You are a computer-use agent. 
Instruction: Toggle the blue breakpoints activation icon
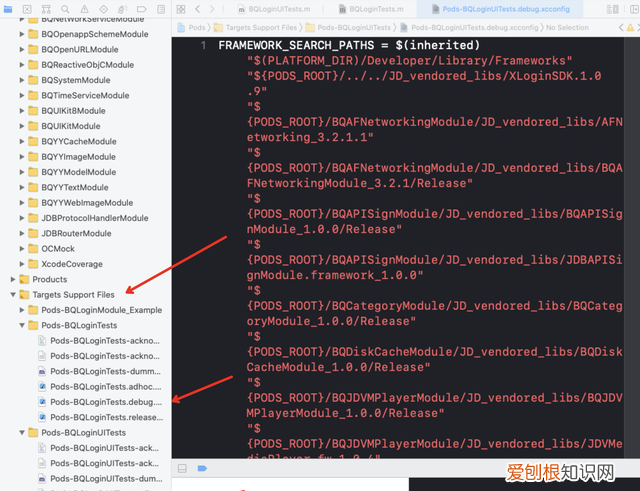(x=202, y=467)
